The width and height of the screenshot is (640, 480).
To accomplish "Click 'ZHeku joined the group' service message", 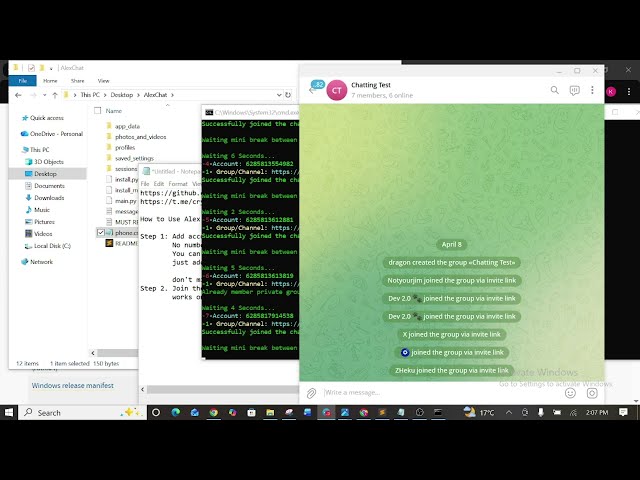I will (451, 370).
